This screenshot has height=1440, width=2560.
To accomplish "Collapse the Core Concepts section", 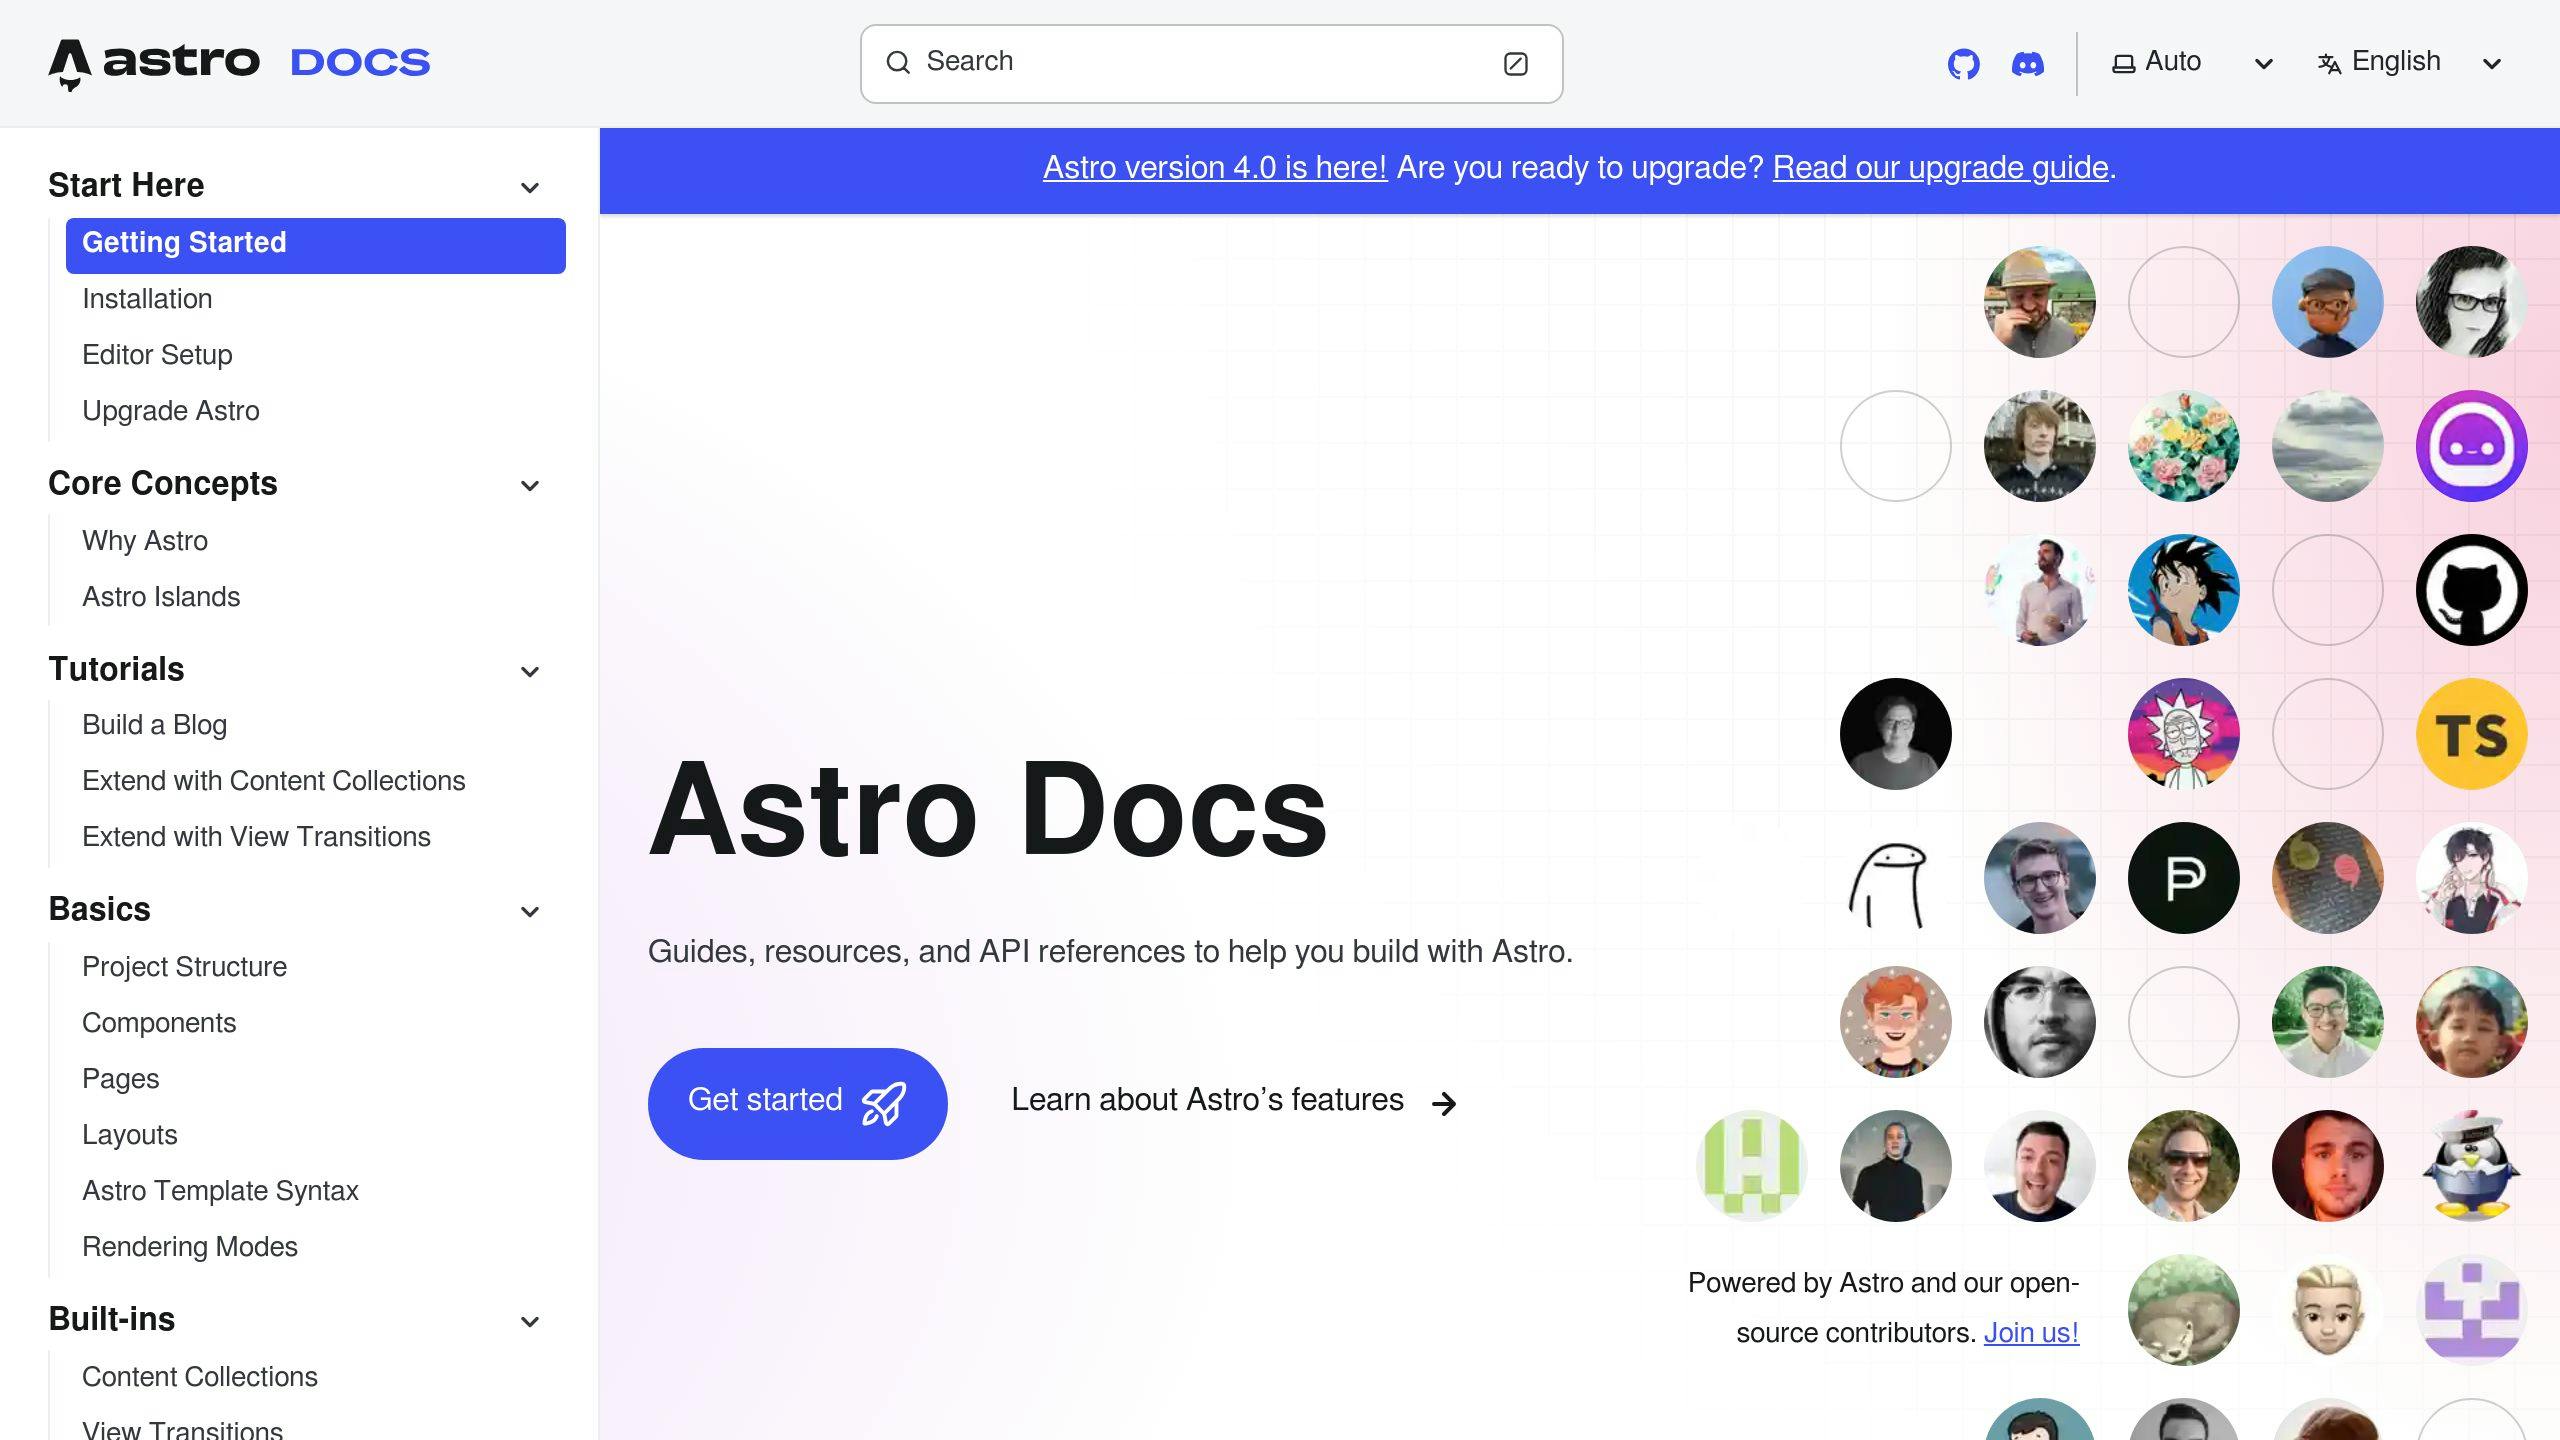I will click(x=530, y=485).
